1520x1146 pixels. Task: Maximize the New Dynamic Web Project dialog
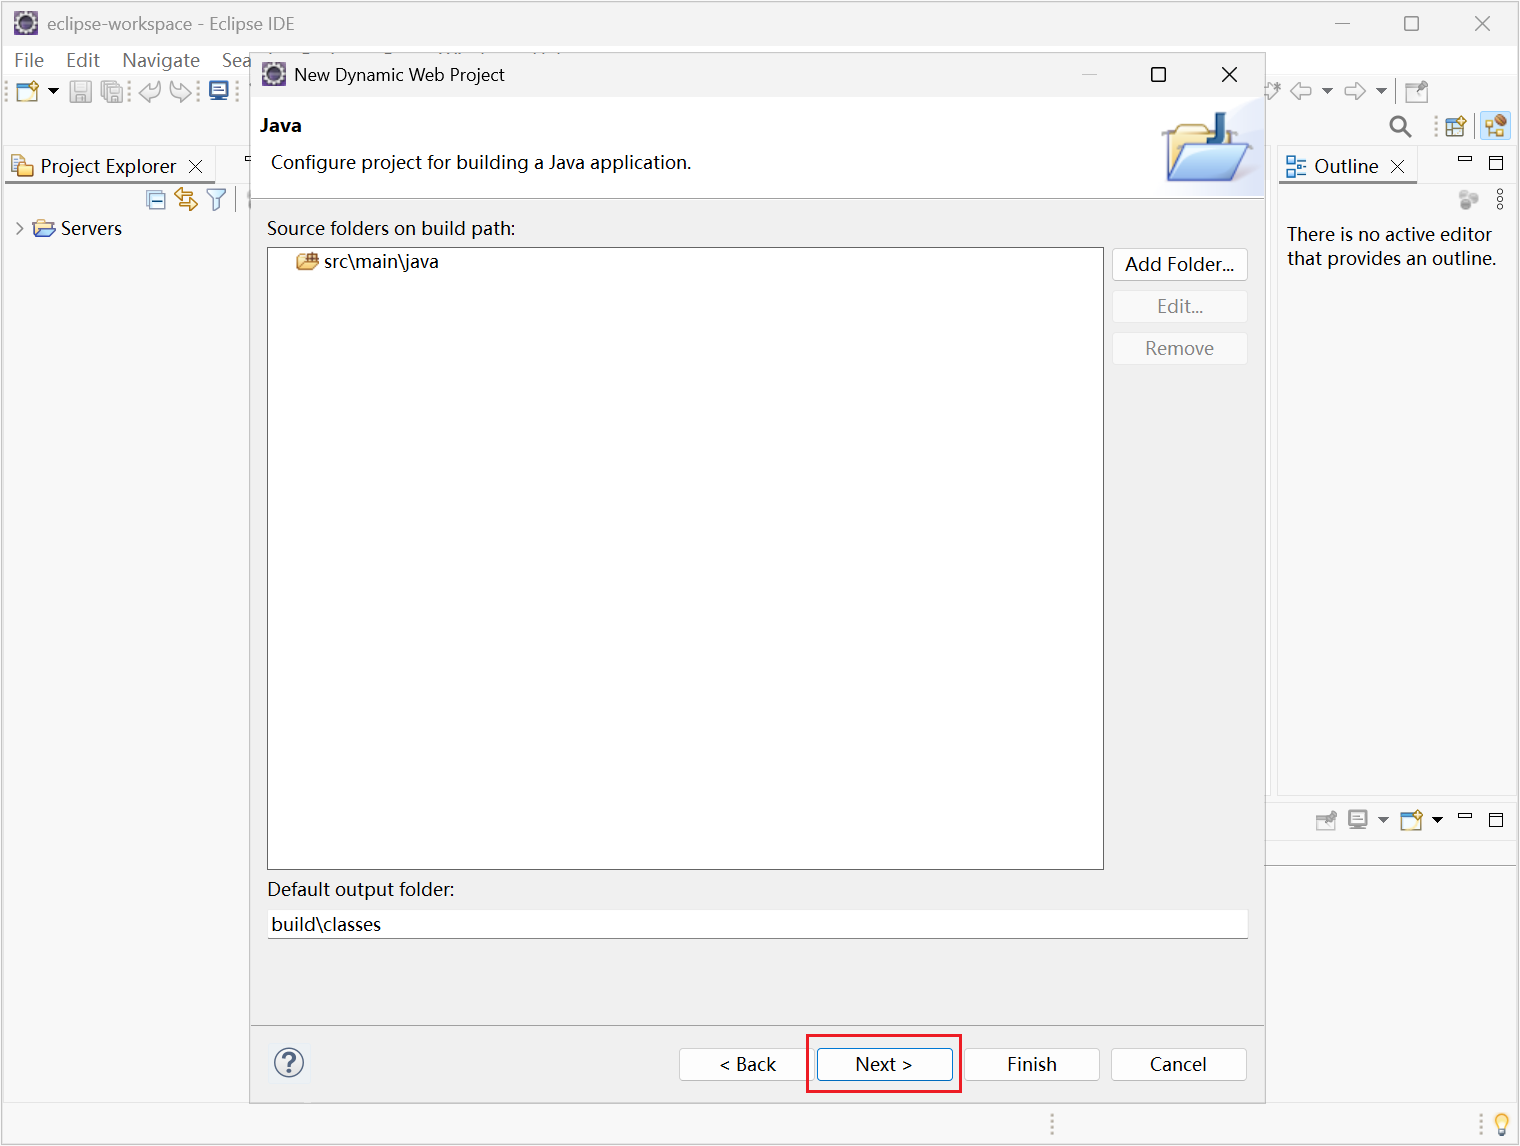[1159, 75]
